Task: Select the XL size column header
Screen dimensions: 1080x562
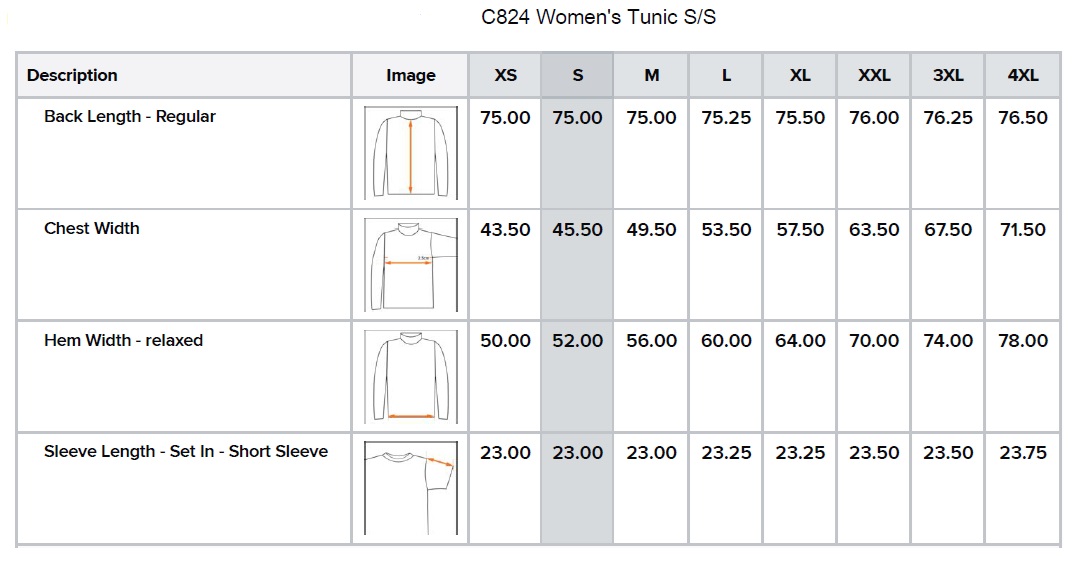Action: (800, 75)
